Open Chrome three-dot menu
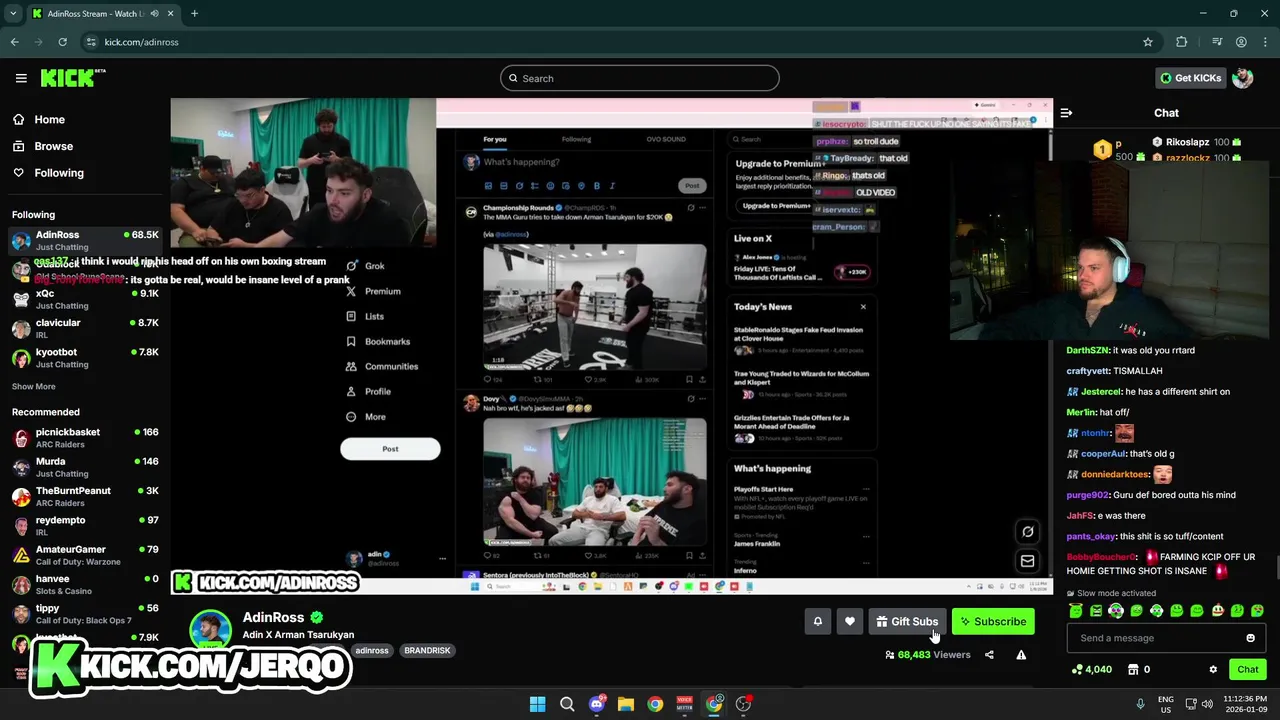This screenshot has height=720, width=1280. point(1265,42)
